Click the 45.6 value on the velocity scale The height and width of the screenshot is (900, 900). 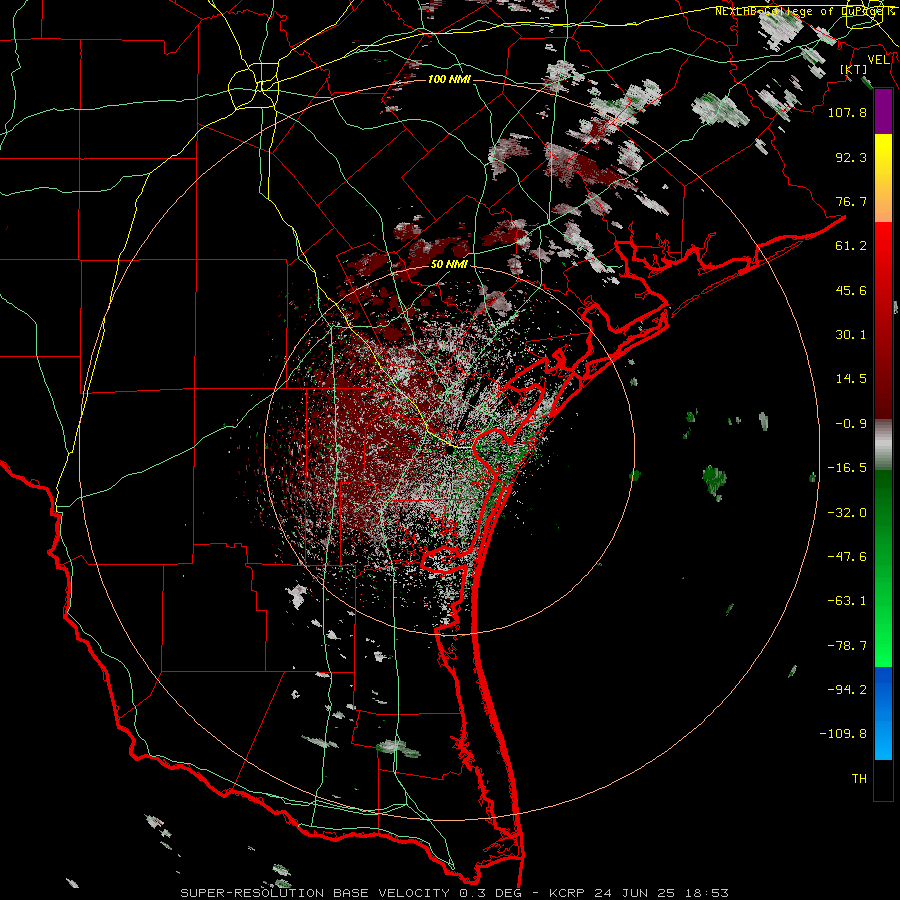pyautogui.click(x=851, y=290)
